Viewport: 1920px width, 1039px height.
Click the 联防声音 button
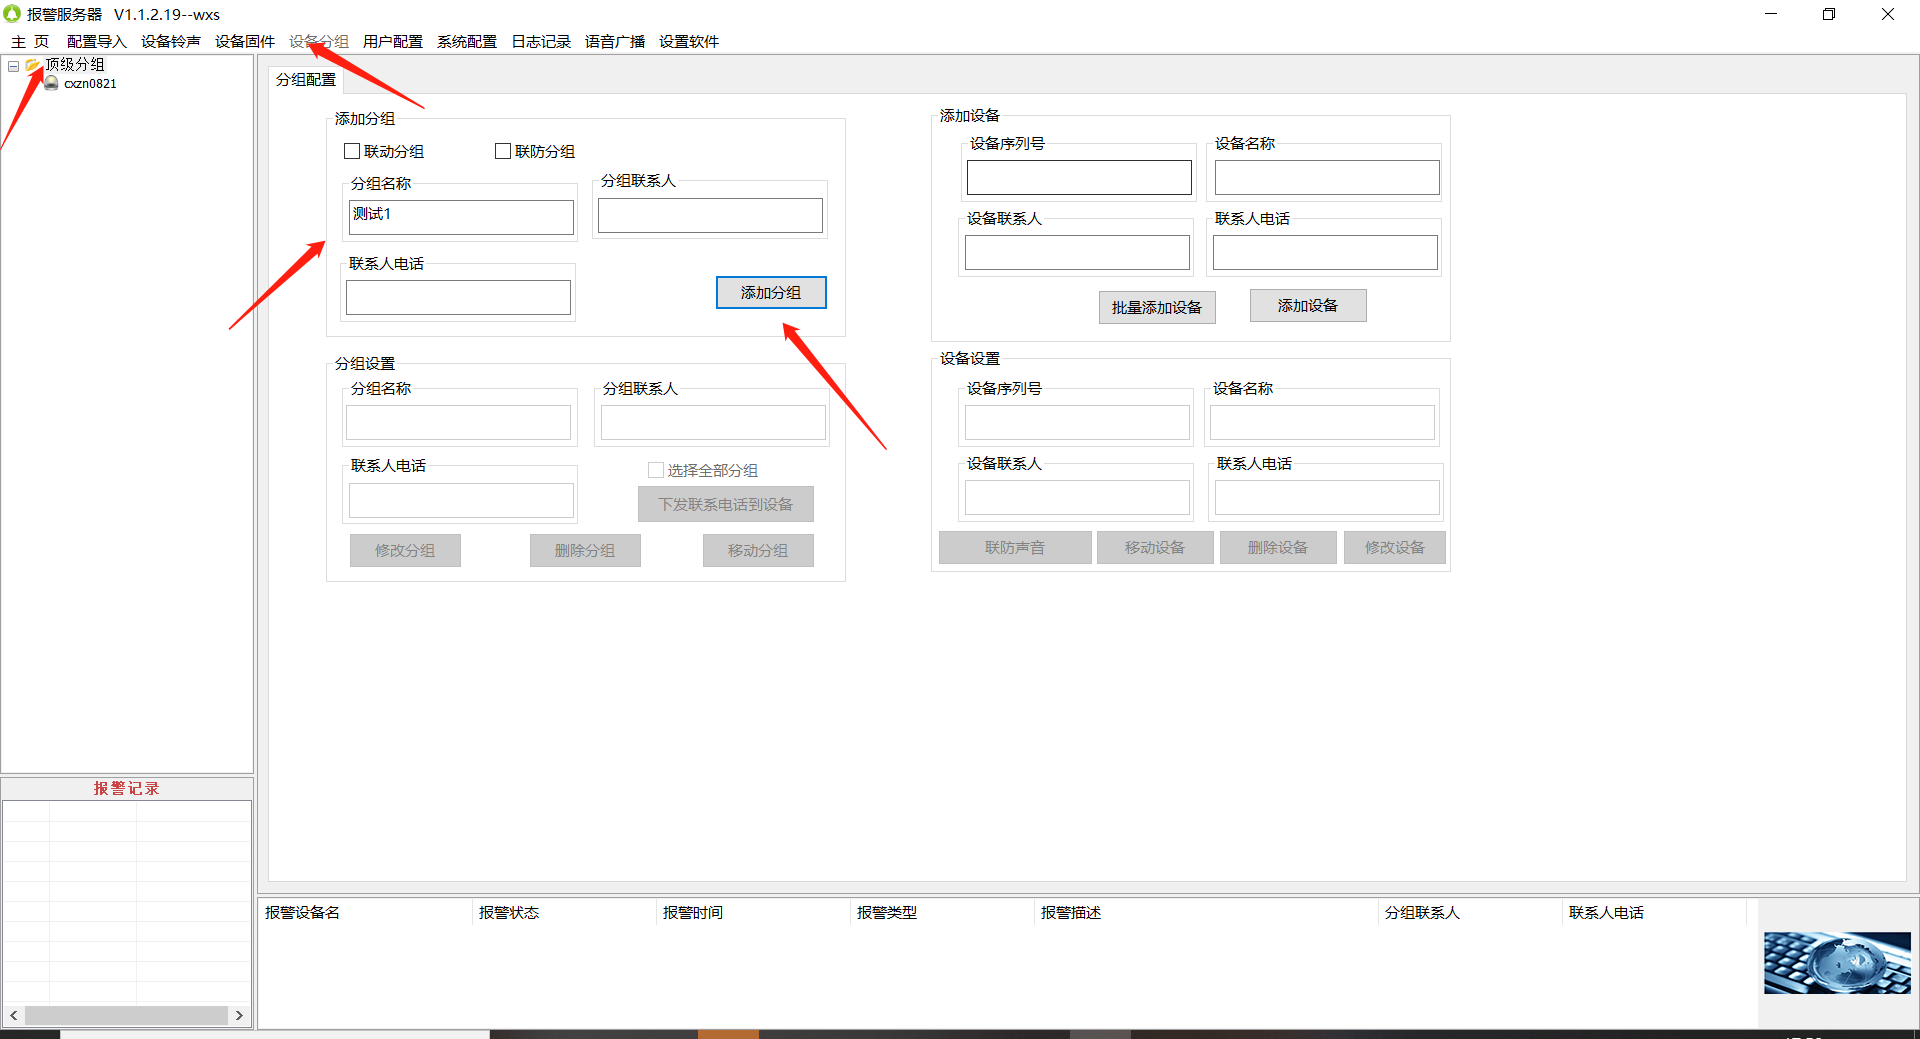[x=1015, y=547]
